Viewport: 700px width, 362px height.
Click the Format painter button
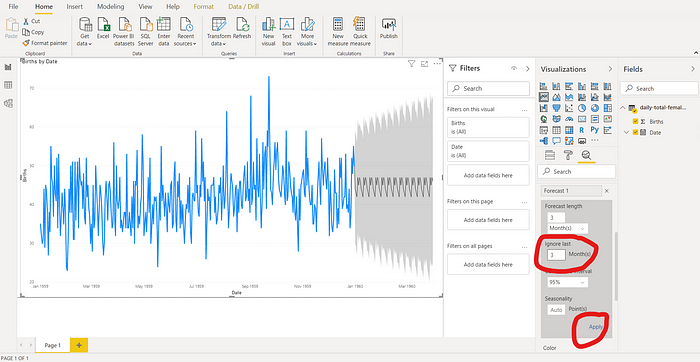tap(45, 43)
